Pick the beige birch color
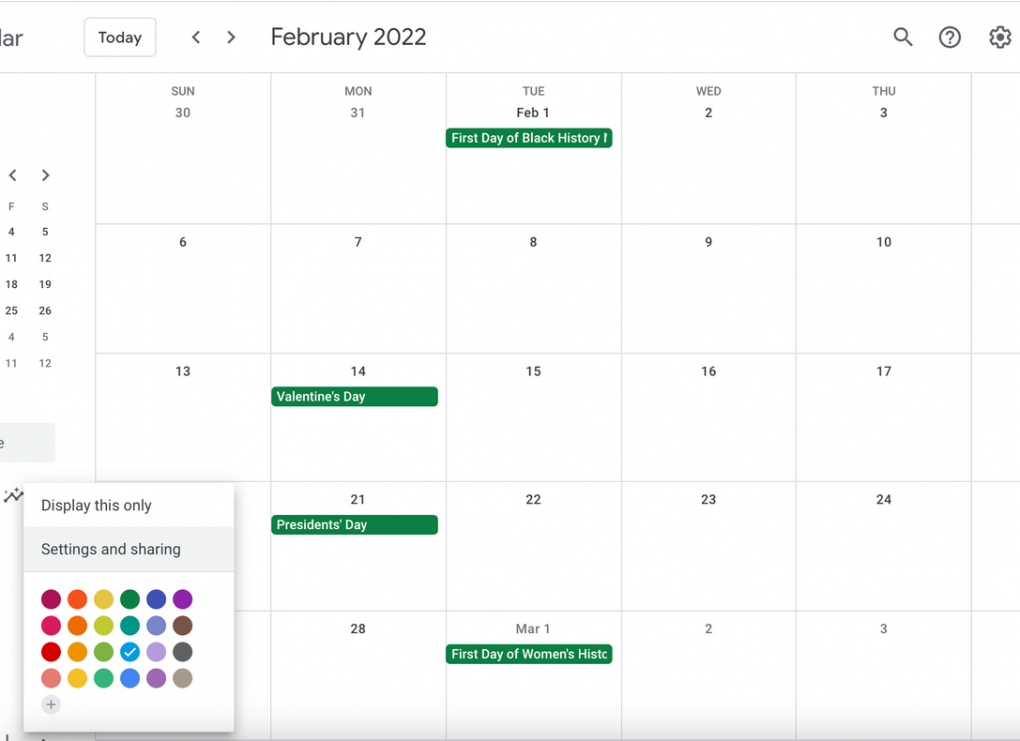The width and height of the screenshot is (1020, 741). [183, 678]
